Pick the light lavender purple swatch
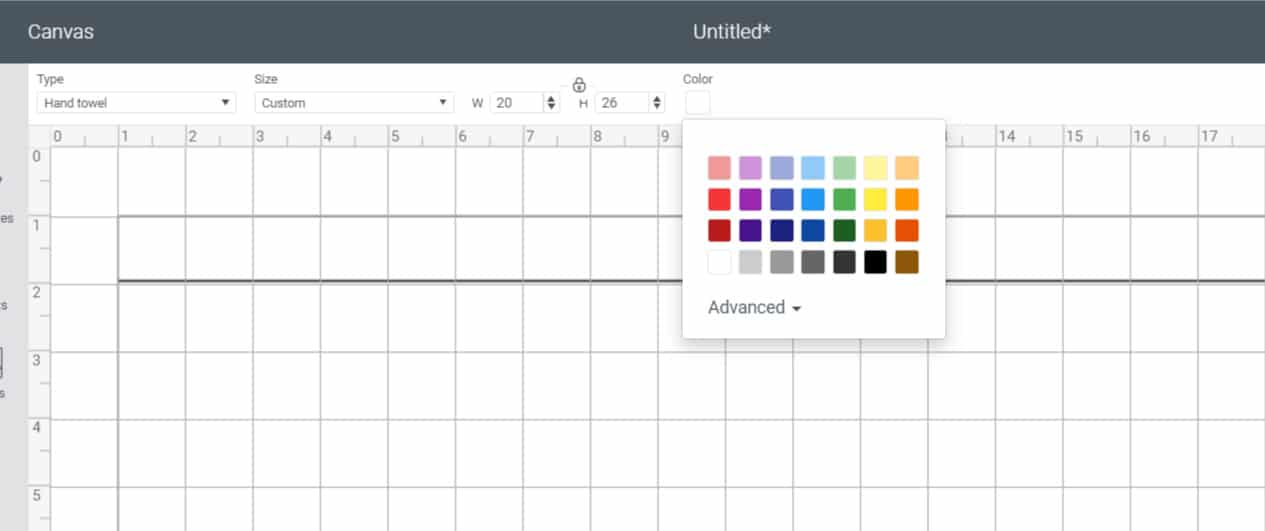This screenshot has width=1265, height=531. [751, 168]
